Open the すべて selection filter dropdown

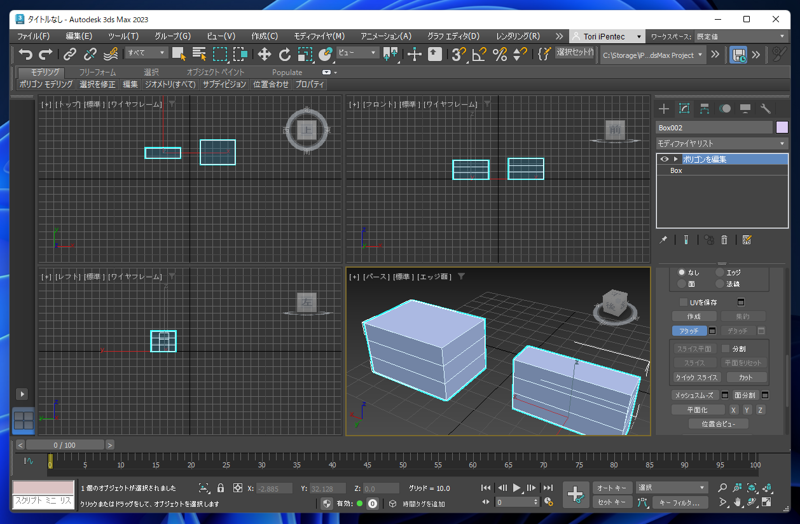[x=146, y=53]
